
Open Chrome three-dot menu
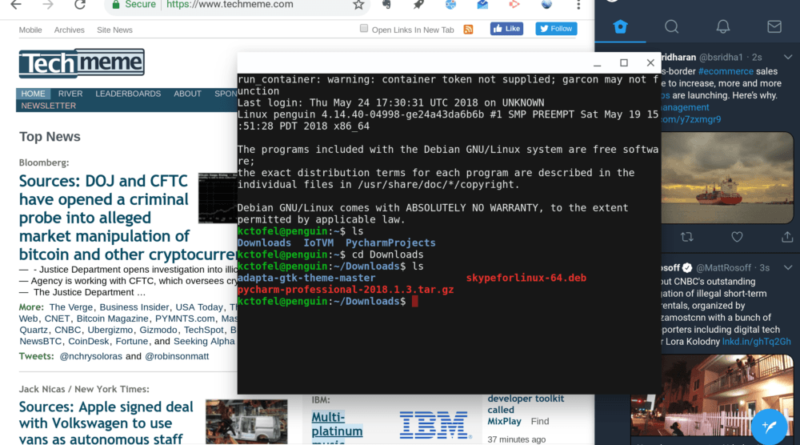(578, 5)
